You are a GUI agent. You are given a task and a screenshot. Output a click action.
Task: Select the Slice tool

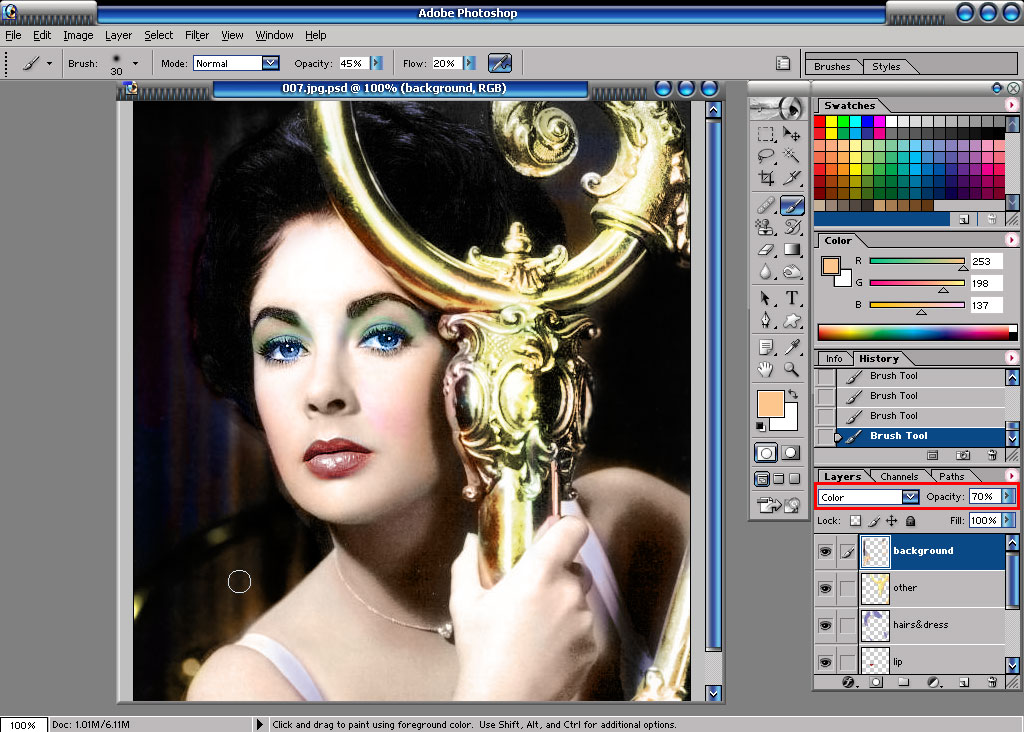pyautogui.click(x=792, y=178)
